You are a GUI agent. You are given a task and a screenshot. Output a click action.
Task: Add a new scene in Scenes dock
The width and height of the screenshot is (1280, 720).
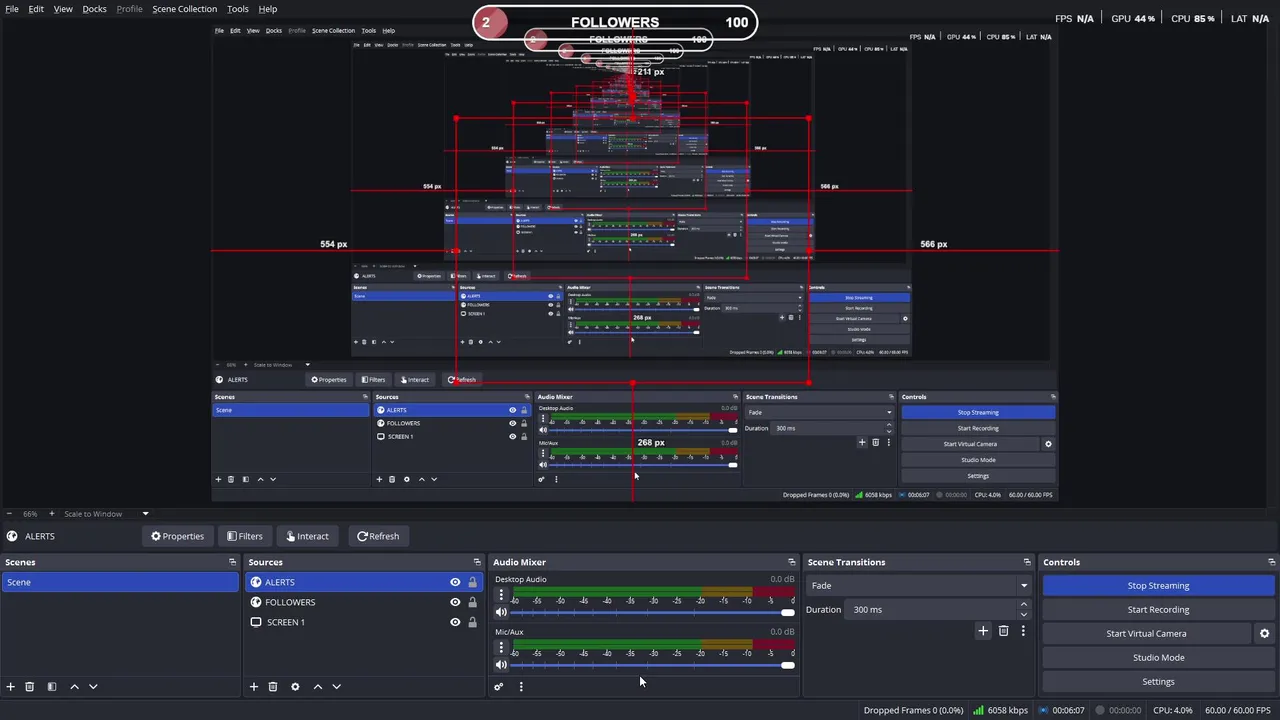10,687
